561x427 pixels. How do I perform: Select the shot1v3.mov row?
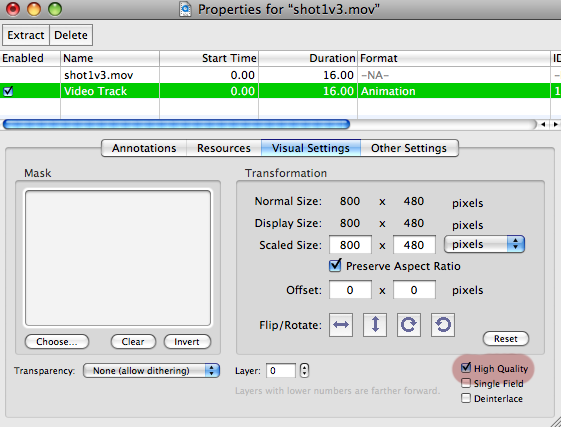click(280, 75)
